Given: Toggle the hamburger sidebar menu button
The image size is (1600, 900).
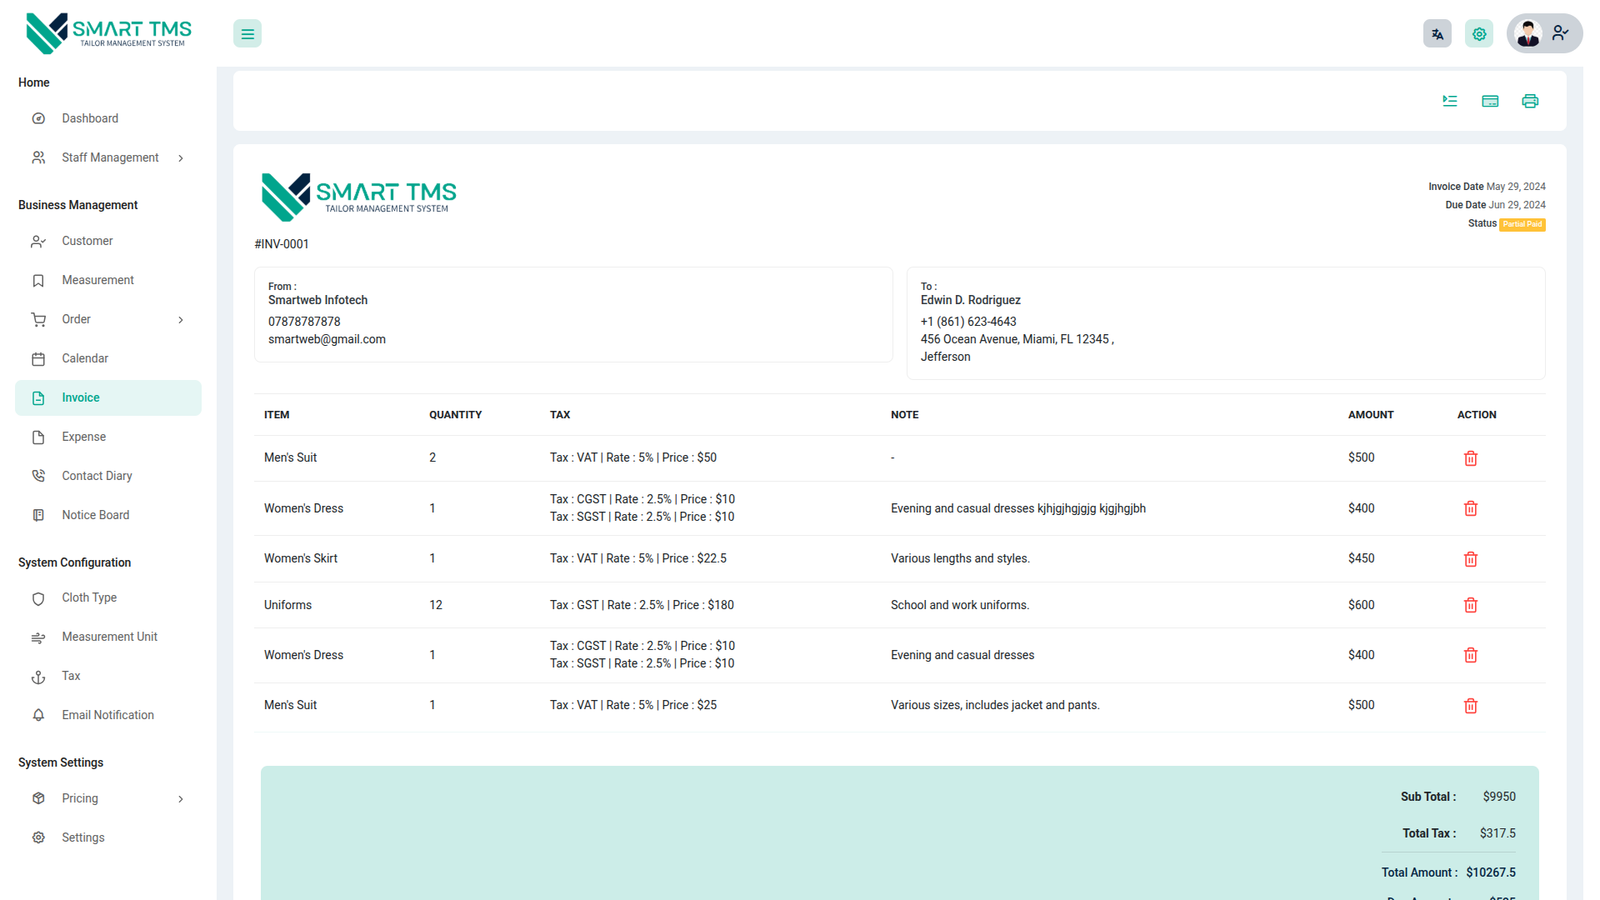Looking at the screenshot, I should [247, 34].
